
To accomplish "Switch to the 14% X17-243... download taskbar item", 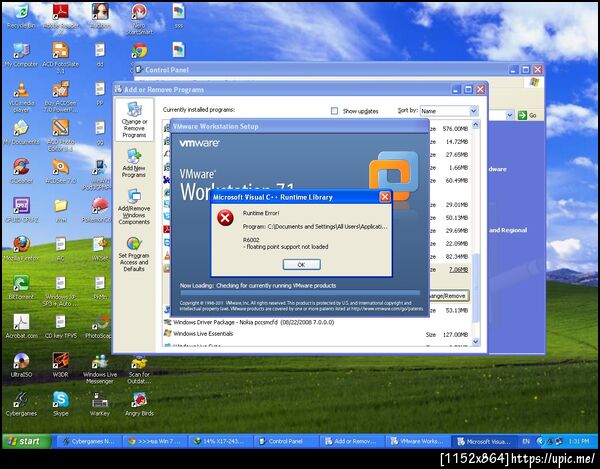I will 221,441.
